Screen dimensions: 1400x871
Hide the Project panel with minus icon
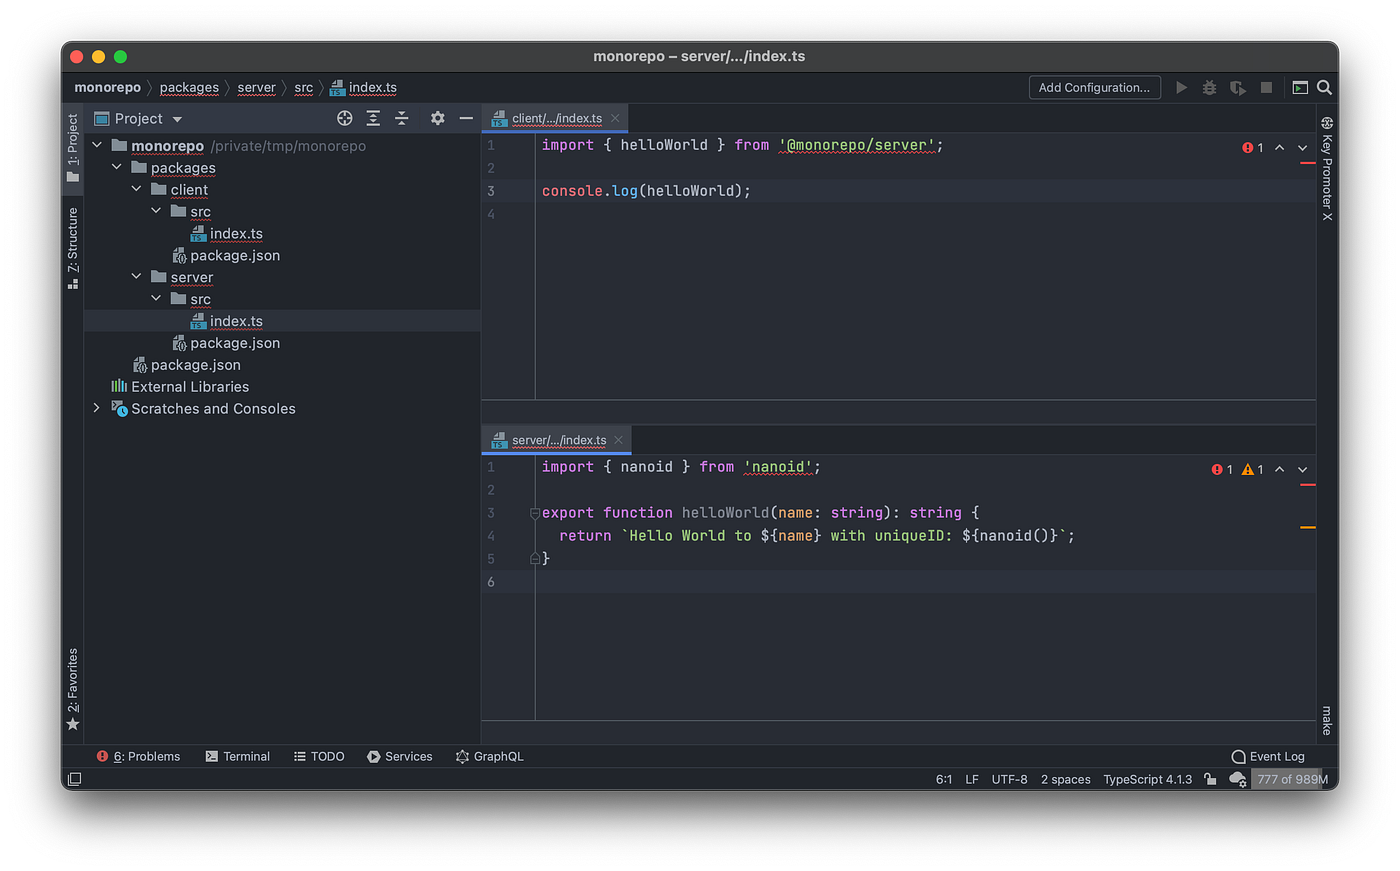[466, 118]
